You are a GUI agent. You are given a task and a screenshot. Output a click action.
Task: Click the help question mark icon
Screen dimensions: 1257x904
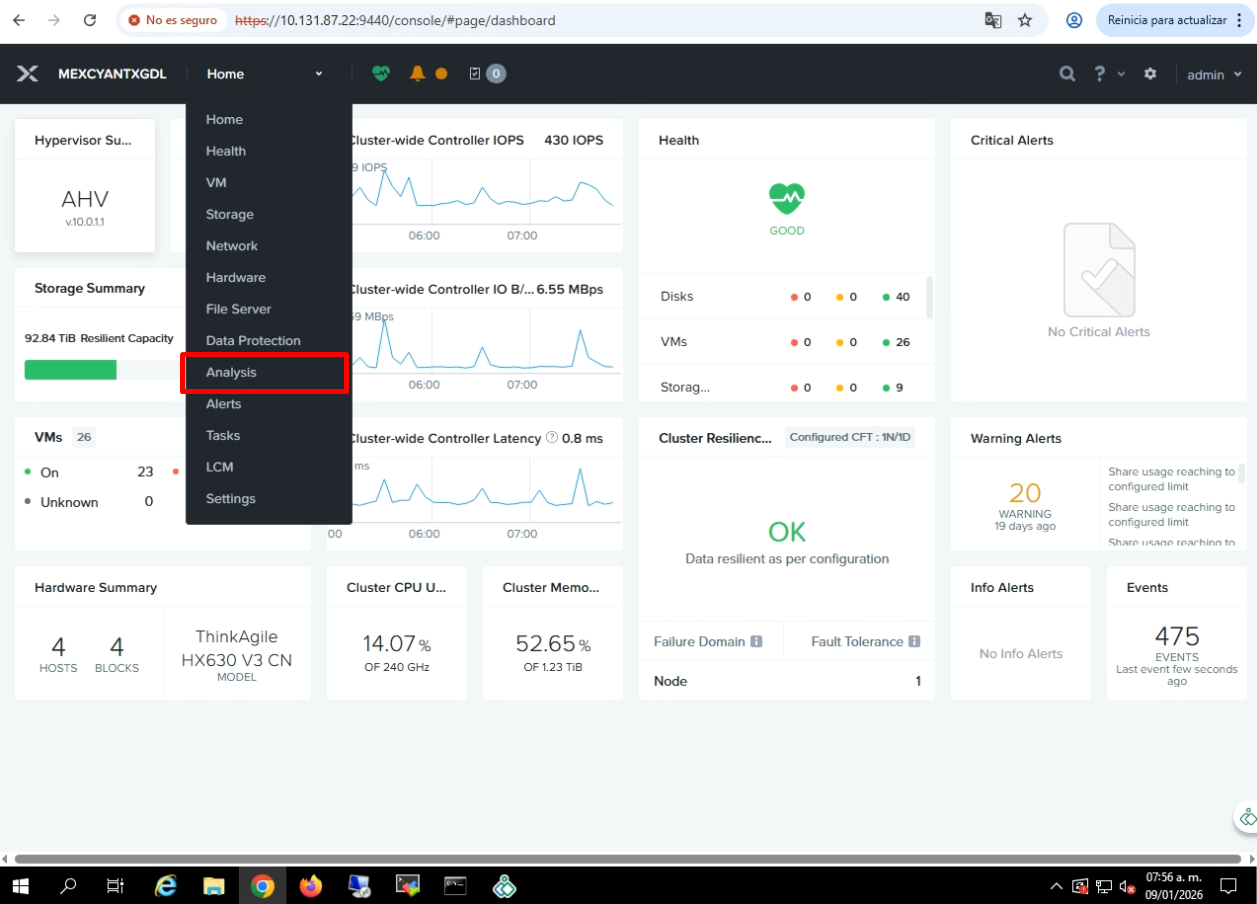point(1099,74)
